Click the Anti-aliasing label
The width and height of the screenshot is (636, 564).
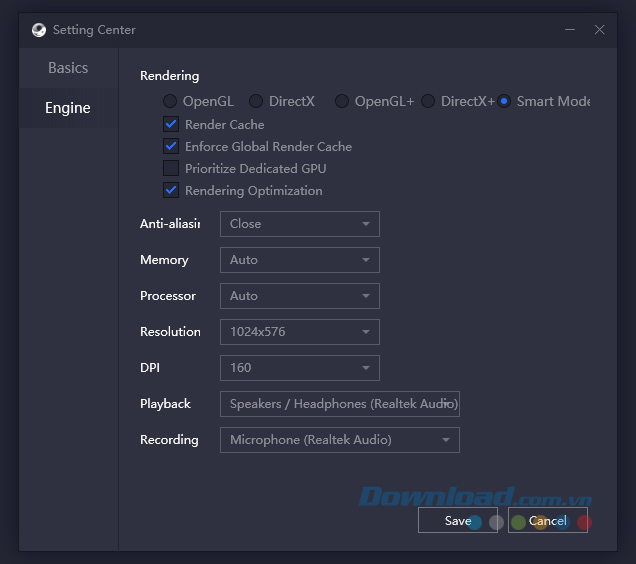click(x=170, y=224)
